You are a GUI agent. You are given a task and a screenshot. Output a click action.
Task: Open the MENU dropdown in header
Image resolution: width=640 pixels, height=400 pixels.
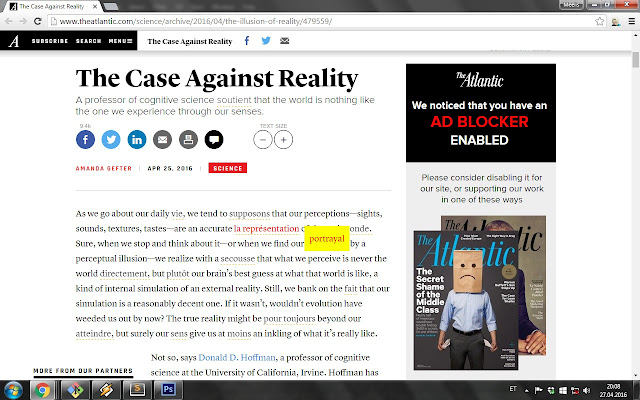click(x=120, y=41)
